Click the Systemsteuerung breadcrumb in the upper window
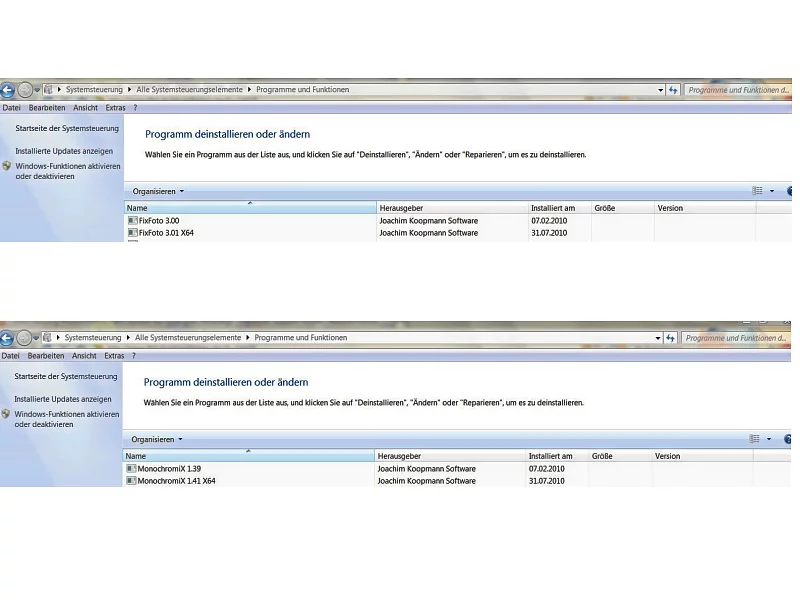The image size is (800, 600). pos(94,89)
